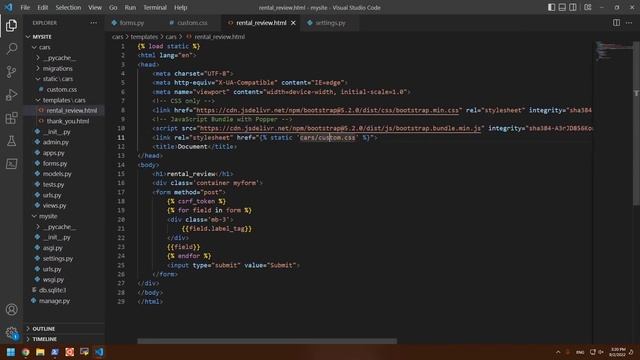Viewport: 640px width, 360px height.
Task: Toggle the panel layout icon
Action: click(562, 7)
